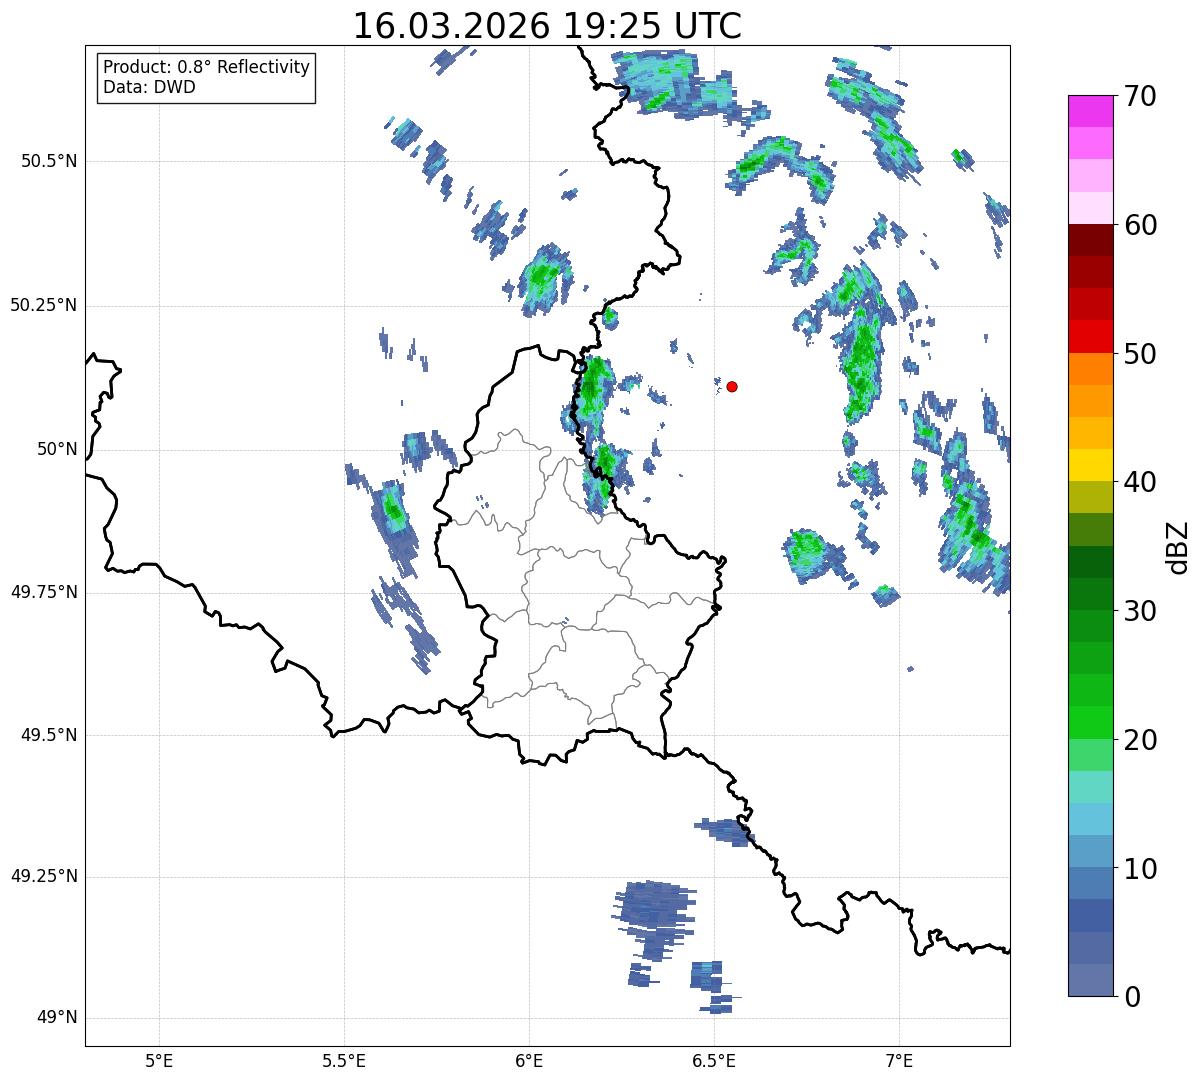Viewport: 1202px width, 1081px height.
Task: Click the echo cell east of 6.7°E at 49.8°N
Action: 806,551
